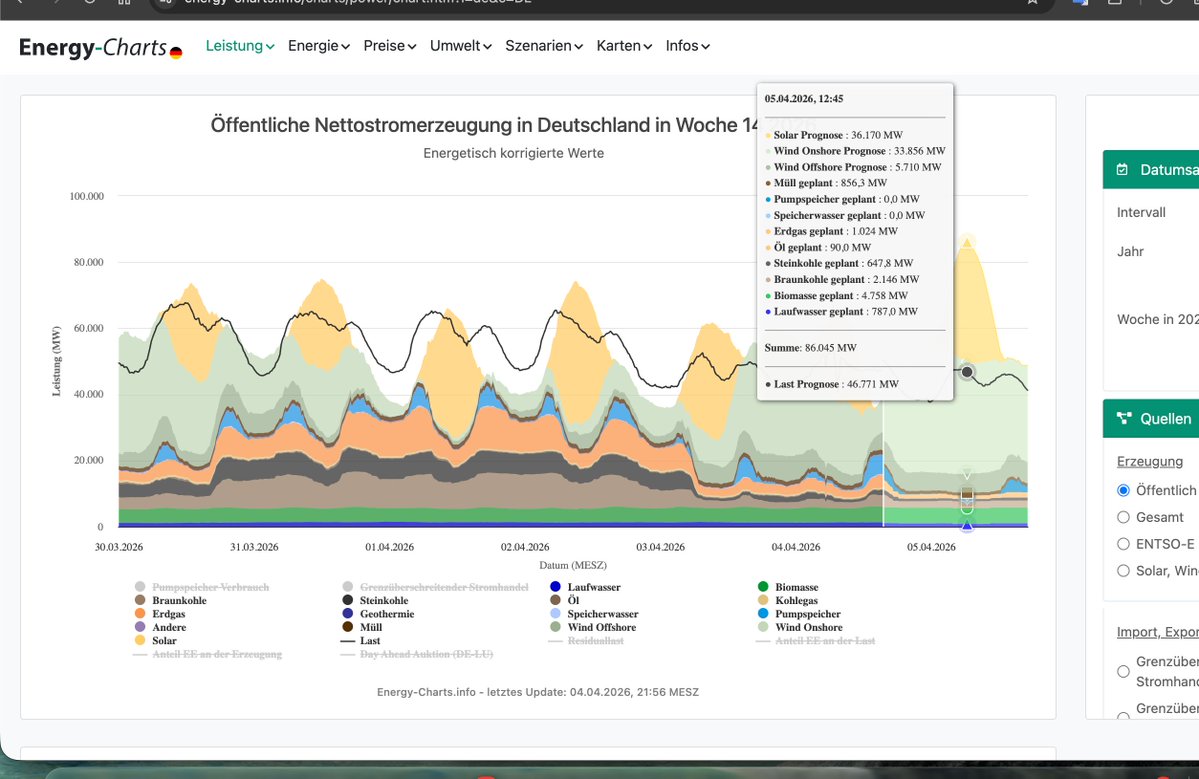
Task: Toggle the Braunkohle legend marker
Action: pyautogui.click(x=140, y=600)
